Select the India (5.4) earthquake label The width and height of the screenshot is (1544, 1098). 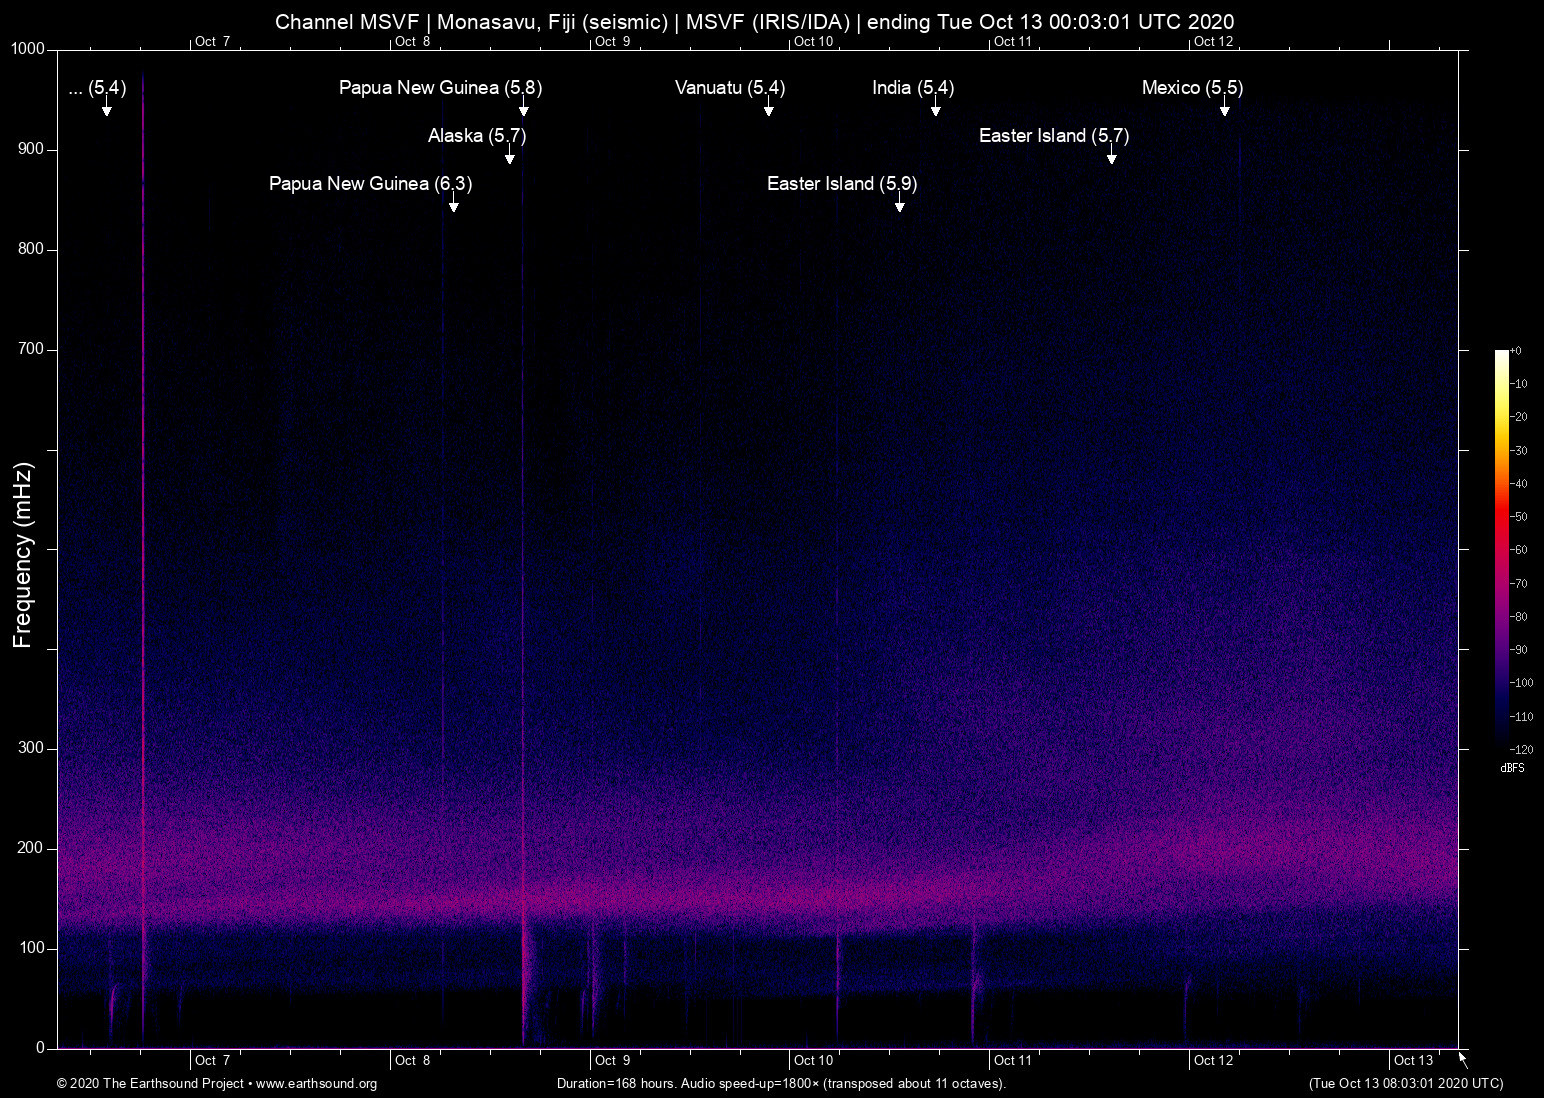(912, 88)
